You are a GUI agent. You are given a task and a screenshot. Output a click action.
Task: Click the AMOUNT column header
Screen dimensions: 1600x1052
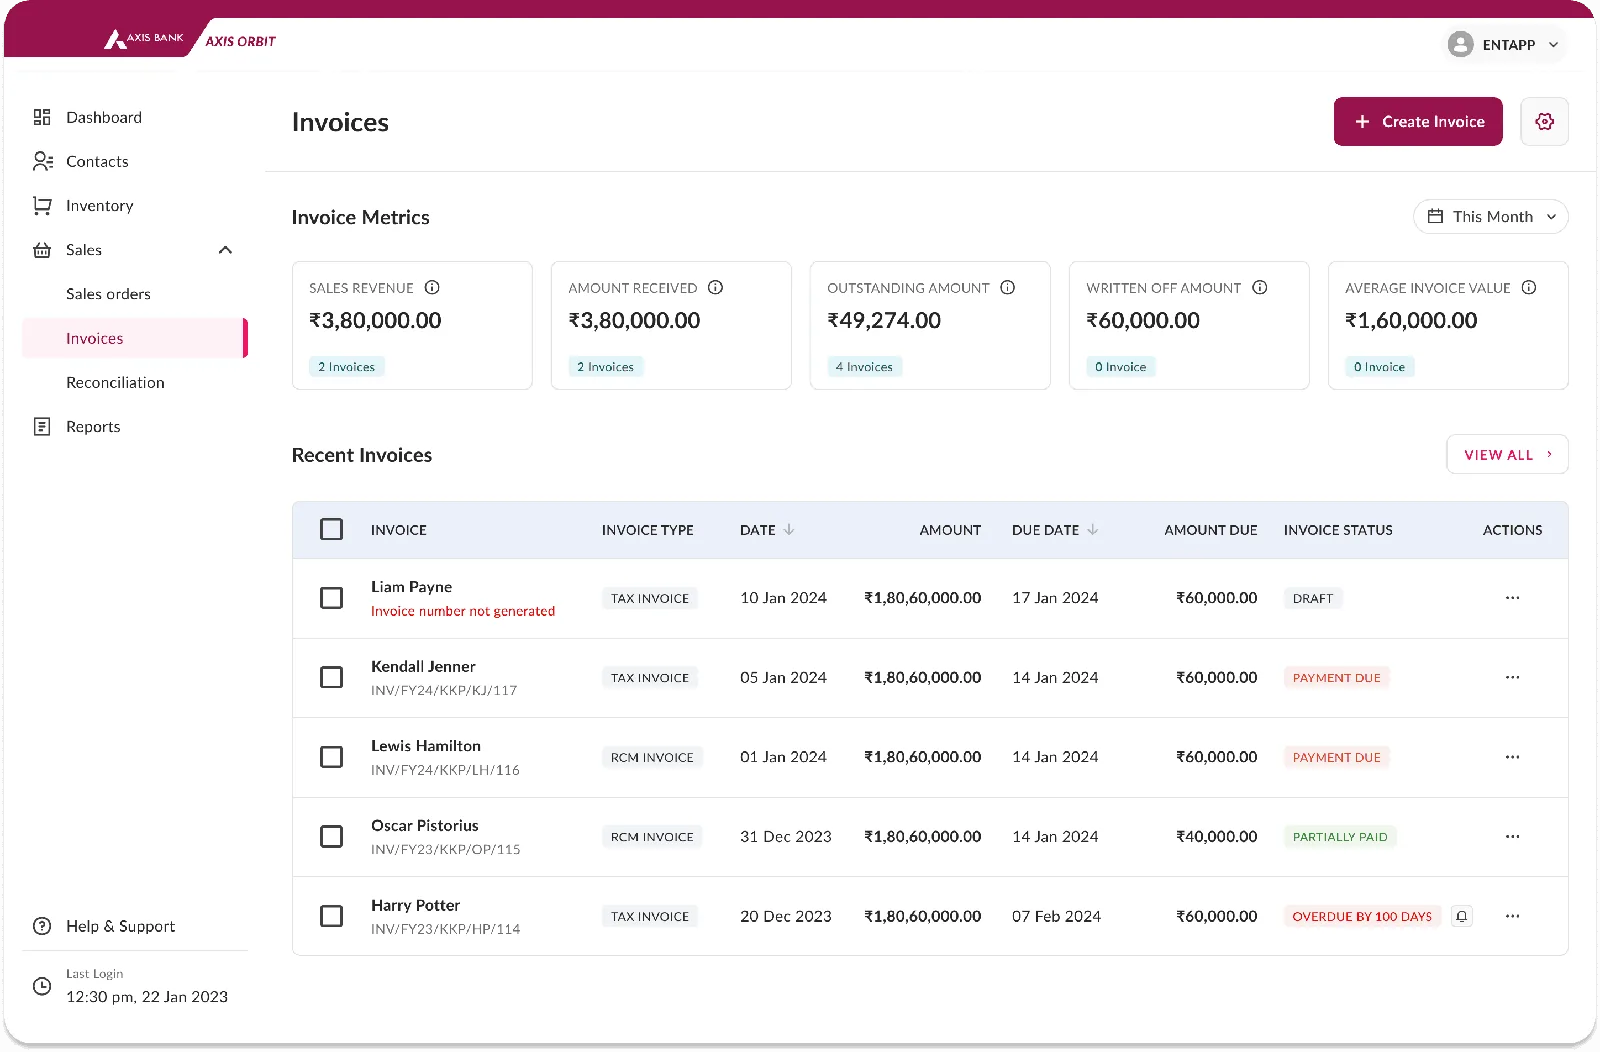pyautogui.click(x=950, y=530)
